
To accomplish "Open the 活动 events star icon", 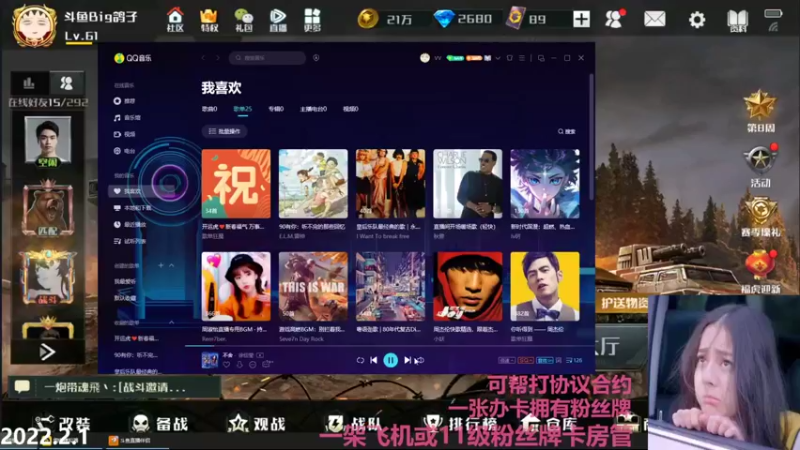I will point(760,165).
